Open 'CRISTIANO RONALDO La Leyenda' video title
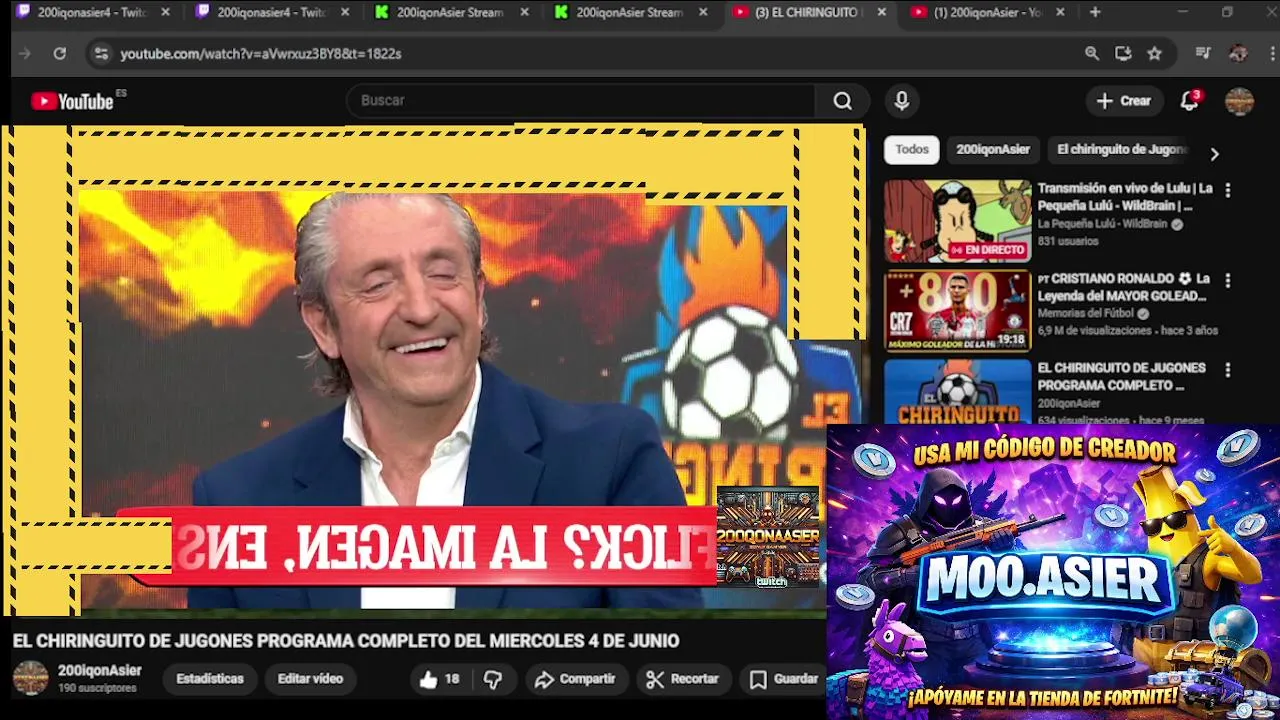The height and width of the screenshot is (720, 1280). pyautogui.click(x=1123, y=287)
